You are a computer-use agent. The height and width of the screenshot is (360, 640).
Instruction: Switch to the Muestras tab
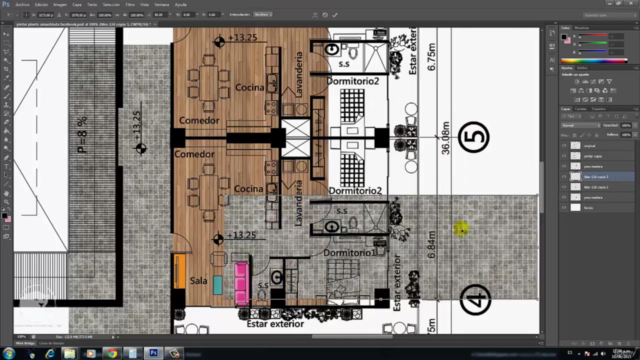tap(582, 28)
